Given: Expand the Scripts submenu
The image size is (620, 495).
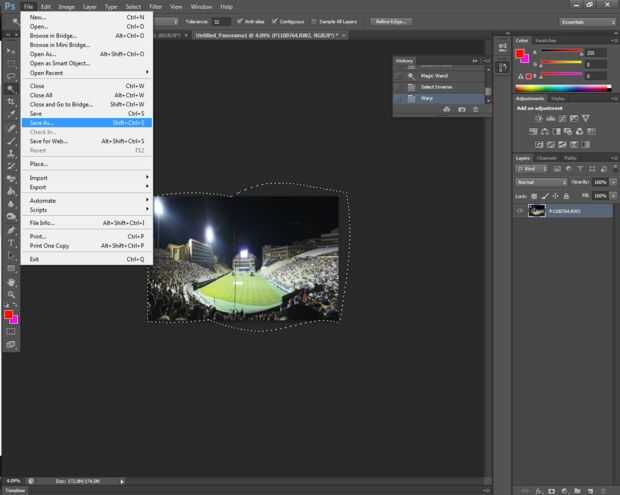Looking at the screenshot, I should (87, 210).
